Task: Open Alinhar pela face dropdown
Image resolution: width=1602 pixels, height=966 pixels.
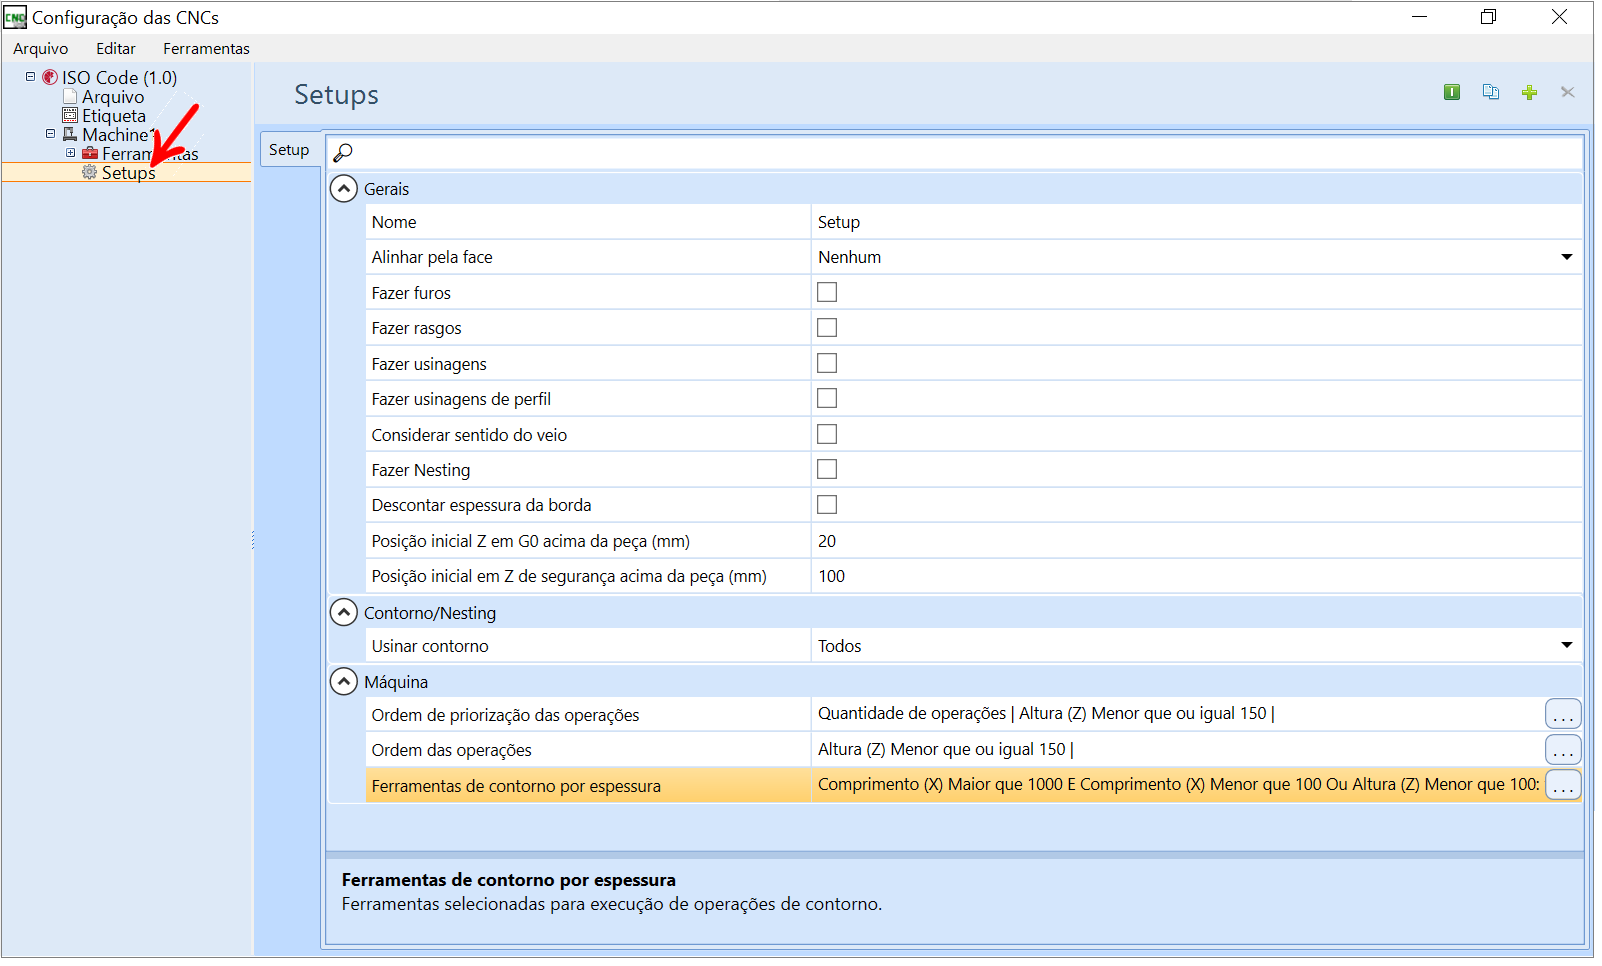Action: 1566,257
